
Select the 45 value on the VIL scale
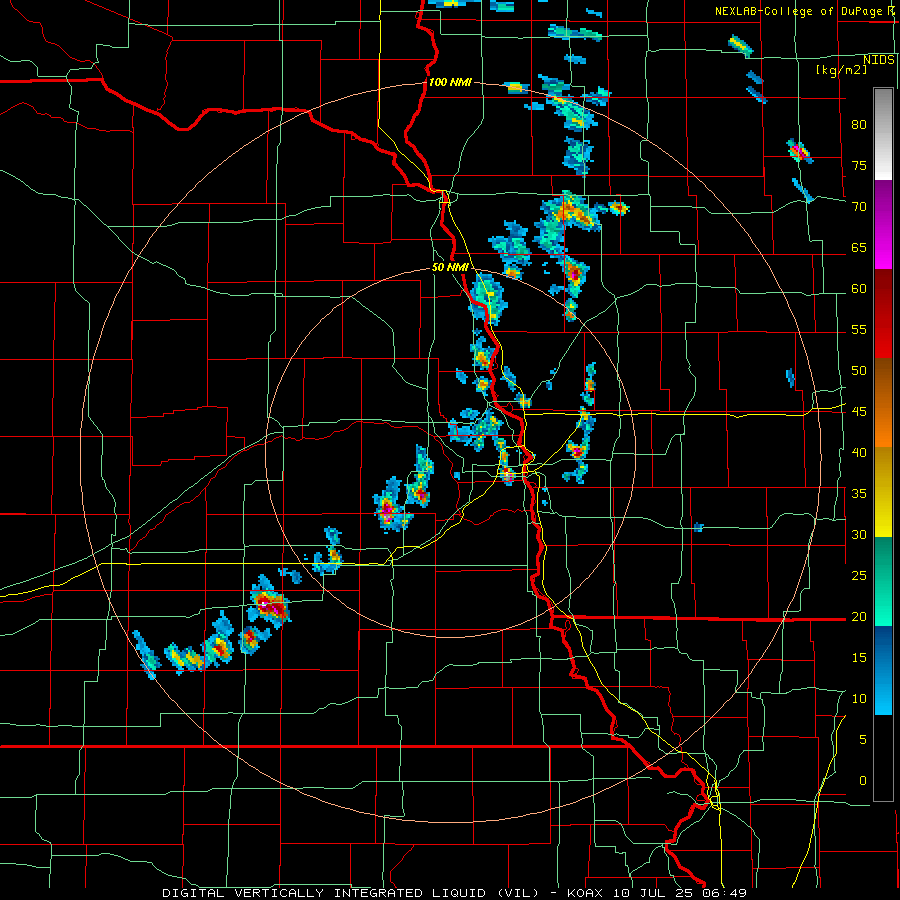[x=859, y=412]
